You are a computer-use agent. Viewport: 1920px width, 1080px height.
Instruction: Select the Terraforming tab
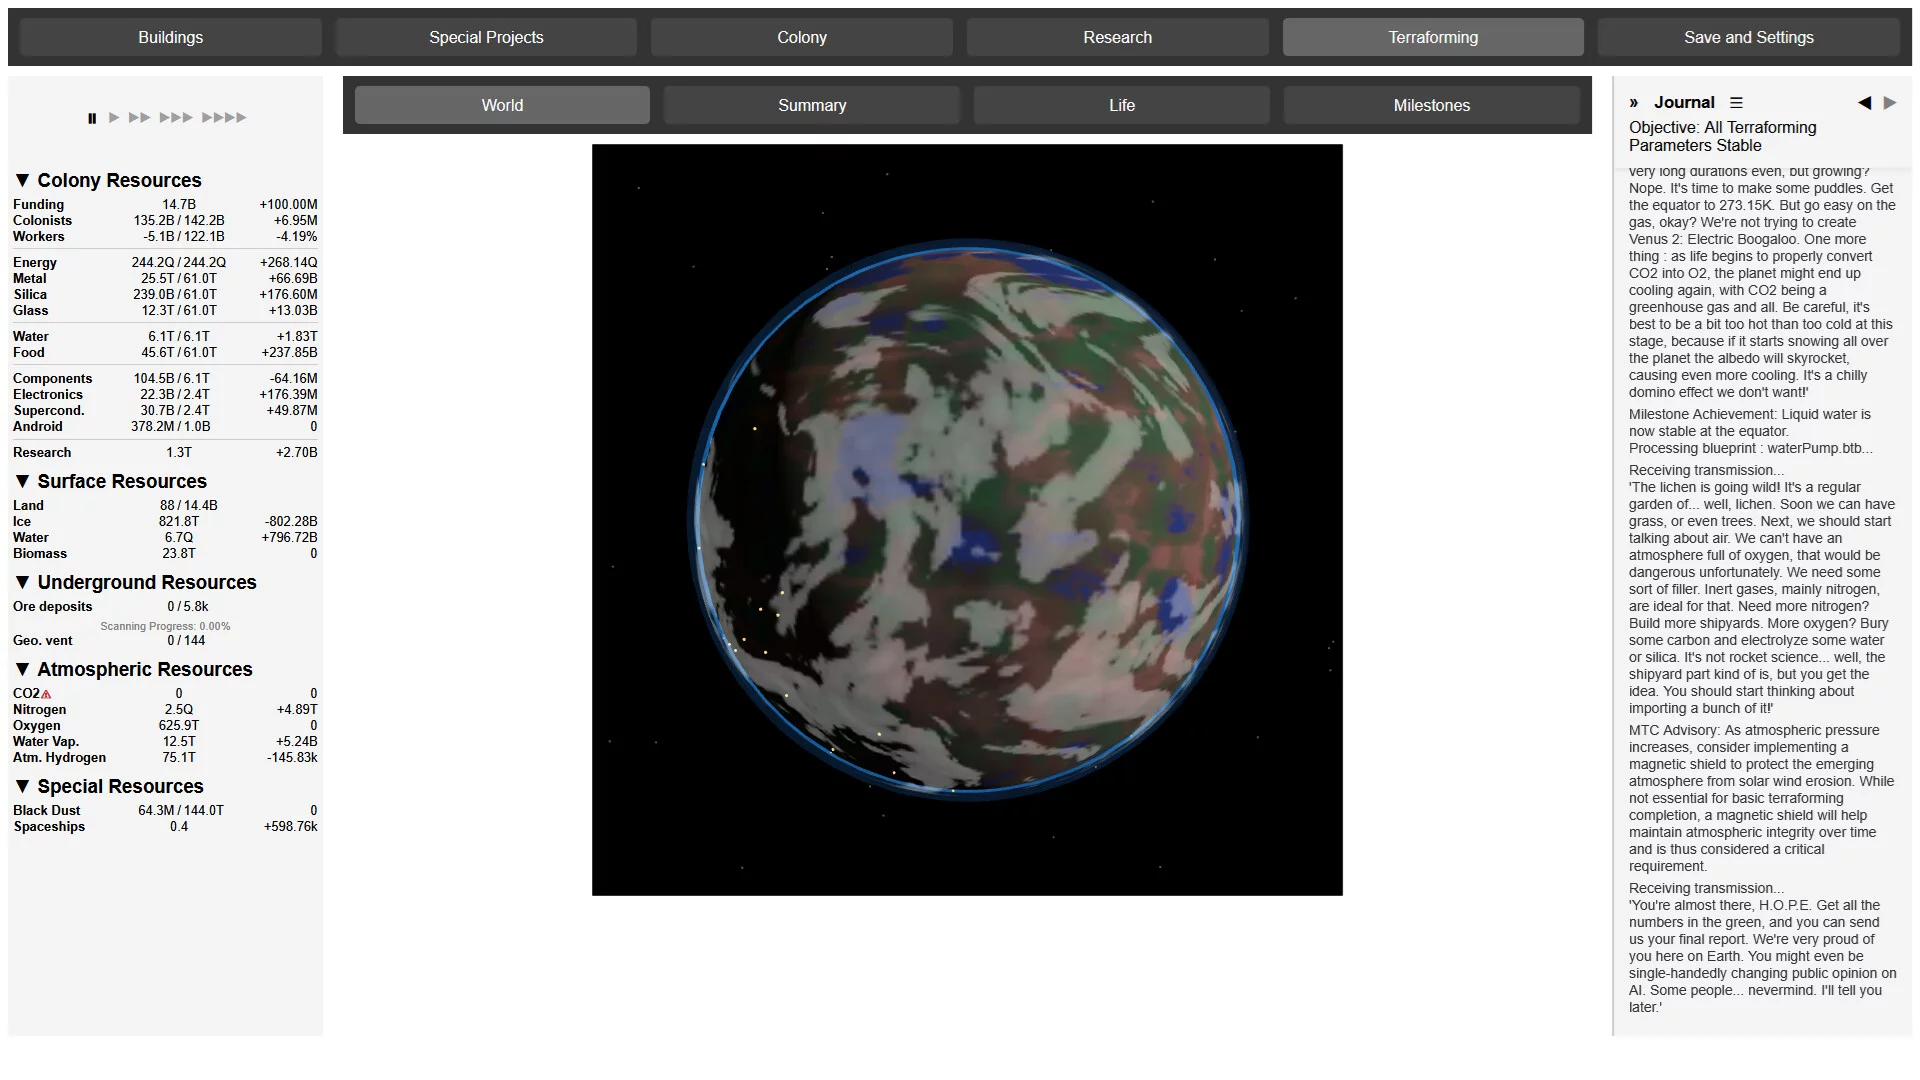(x=1433, y=37)
